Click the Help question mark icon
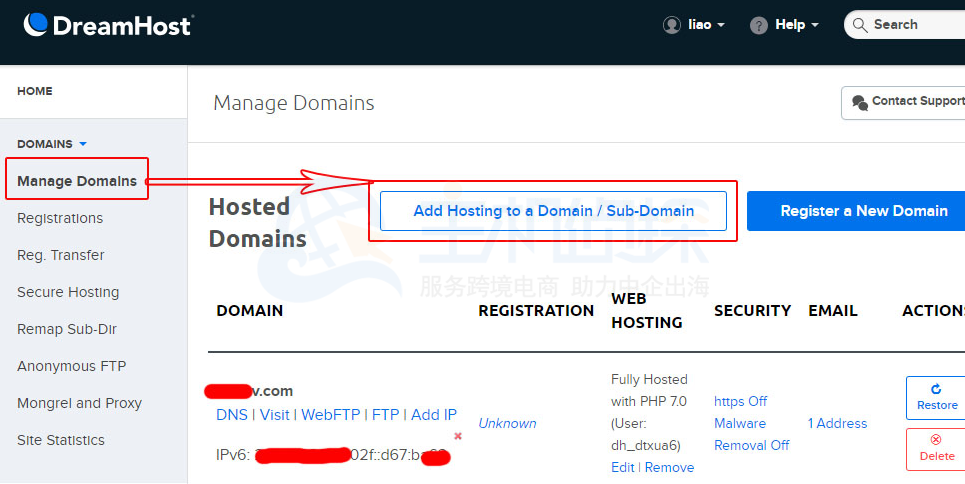This screenshot has height=484, width=965. point(759,25)
